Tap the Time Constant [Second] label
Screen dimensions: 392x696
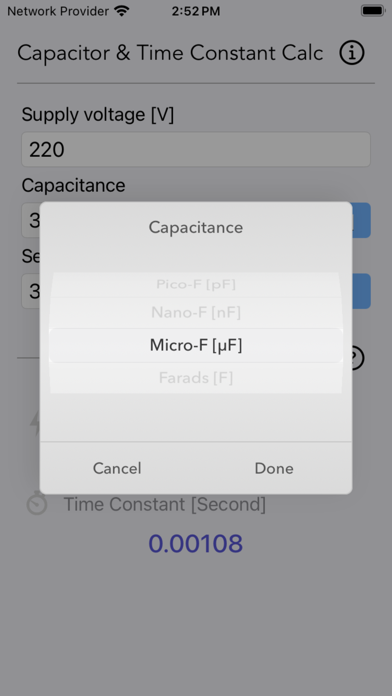(165, 505)
